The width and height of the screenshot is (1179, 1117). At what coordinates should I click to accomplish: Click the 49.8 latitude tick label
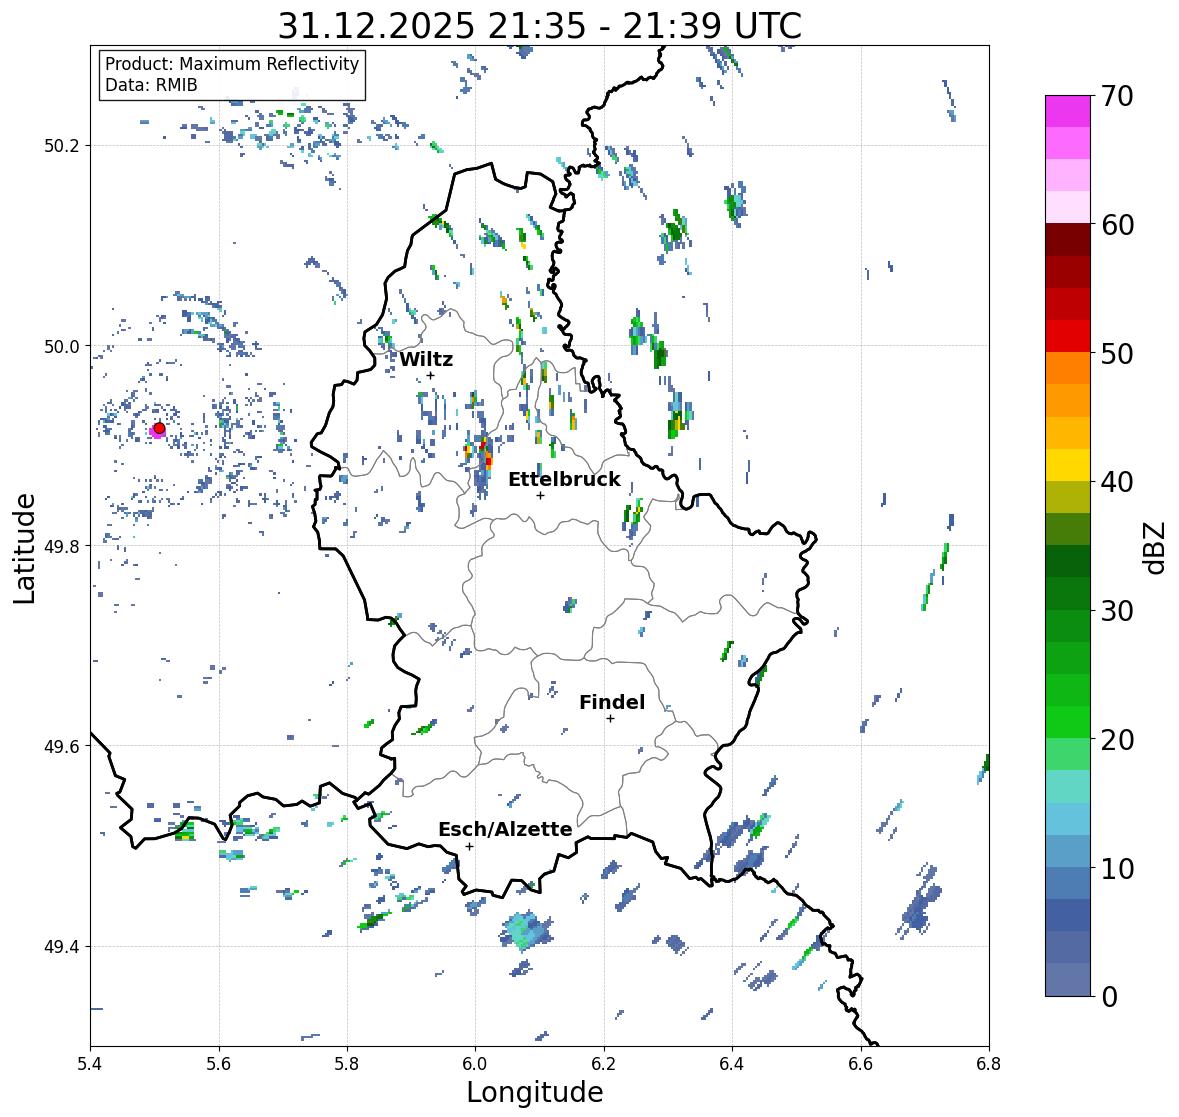[62, 546]
